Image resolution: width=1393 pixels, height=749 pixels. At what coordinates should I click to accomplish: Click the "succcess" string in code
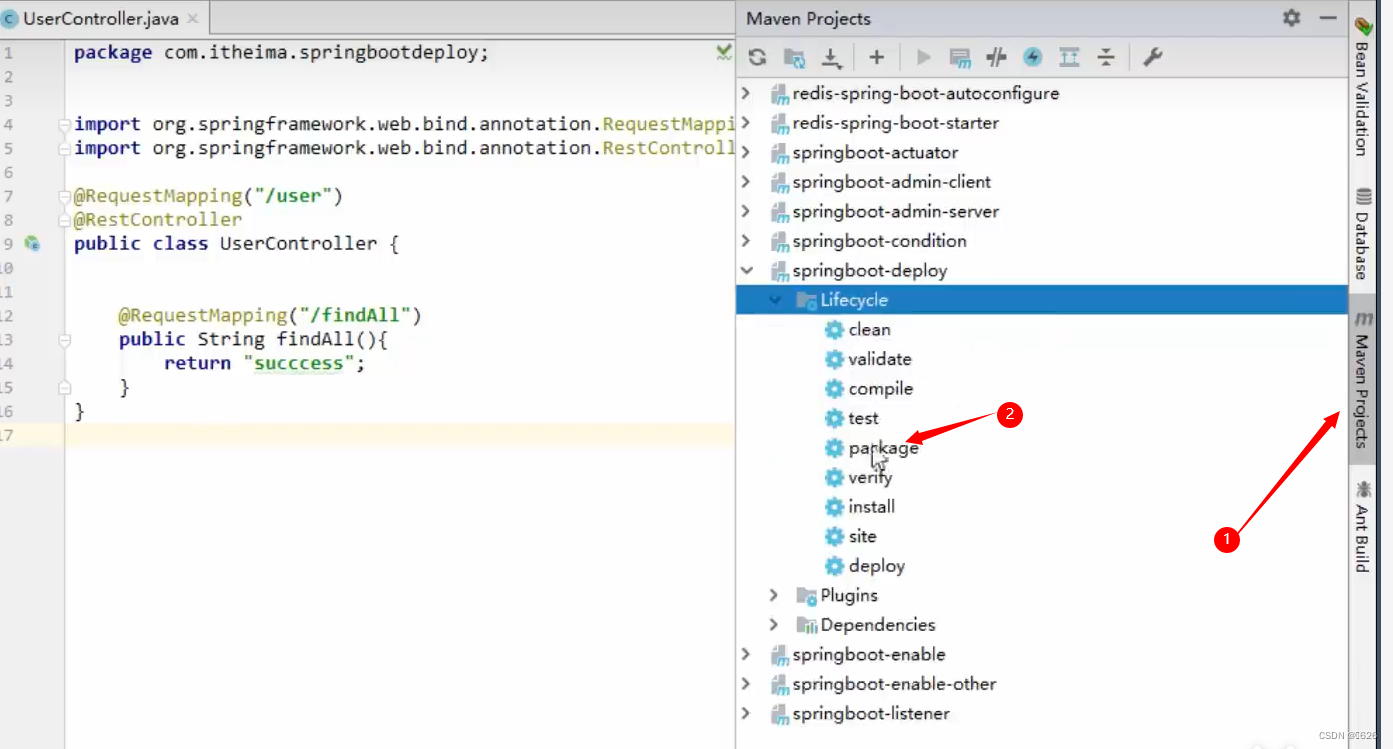[x=298, y=363]
